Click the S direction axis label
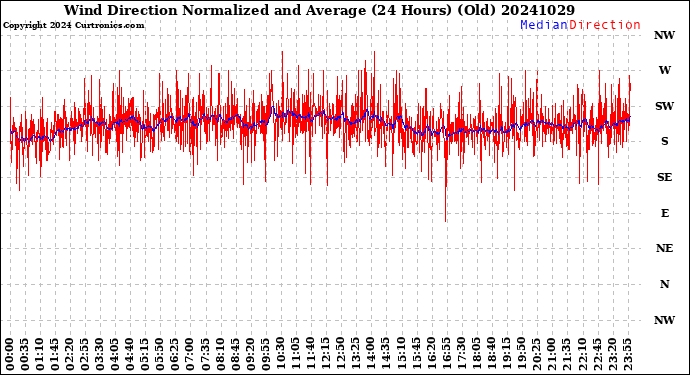The width and height of the screenshot is (690, 375). point(664,141)
